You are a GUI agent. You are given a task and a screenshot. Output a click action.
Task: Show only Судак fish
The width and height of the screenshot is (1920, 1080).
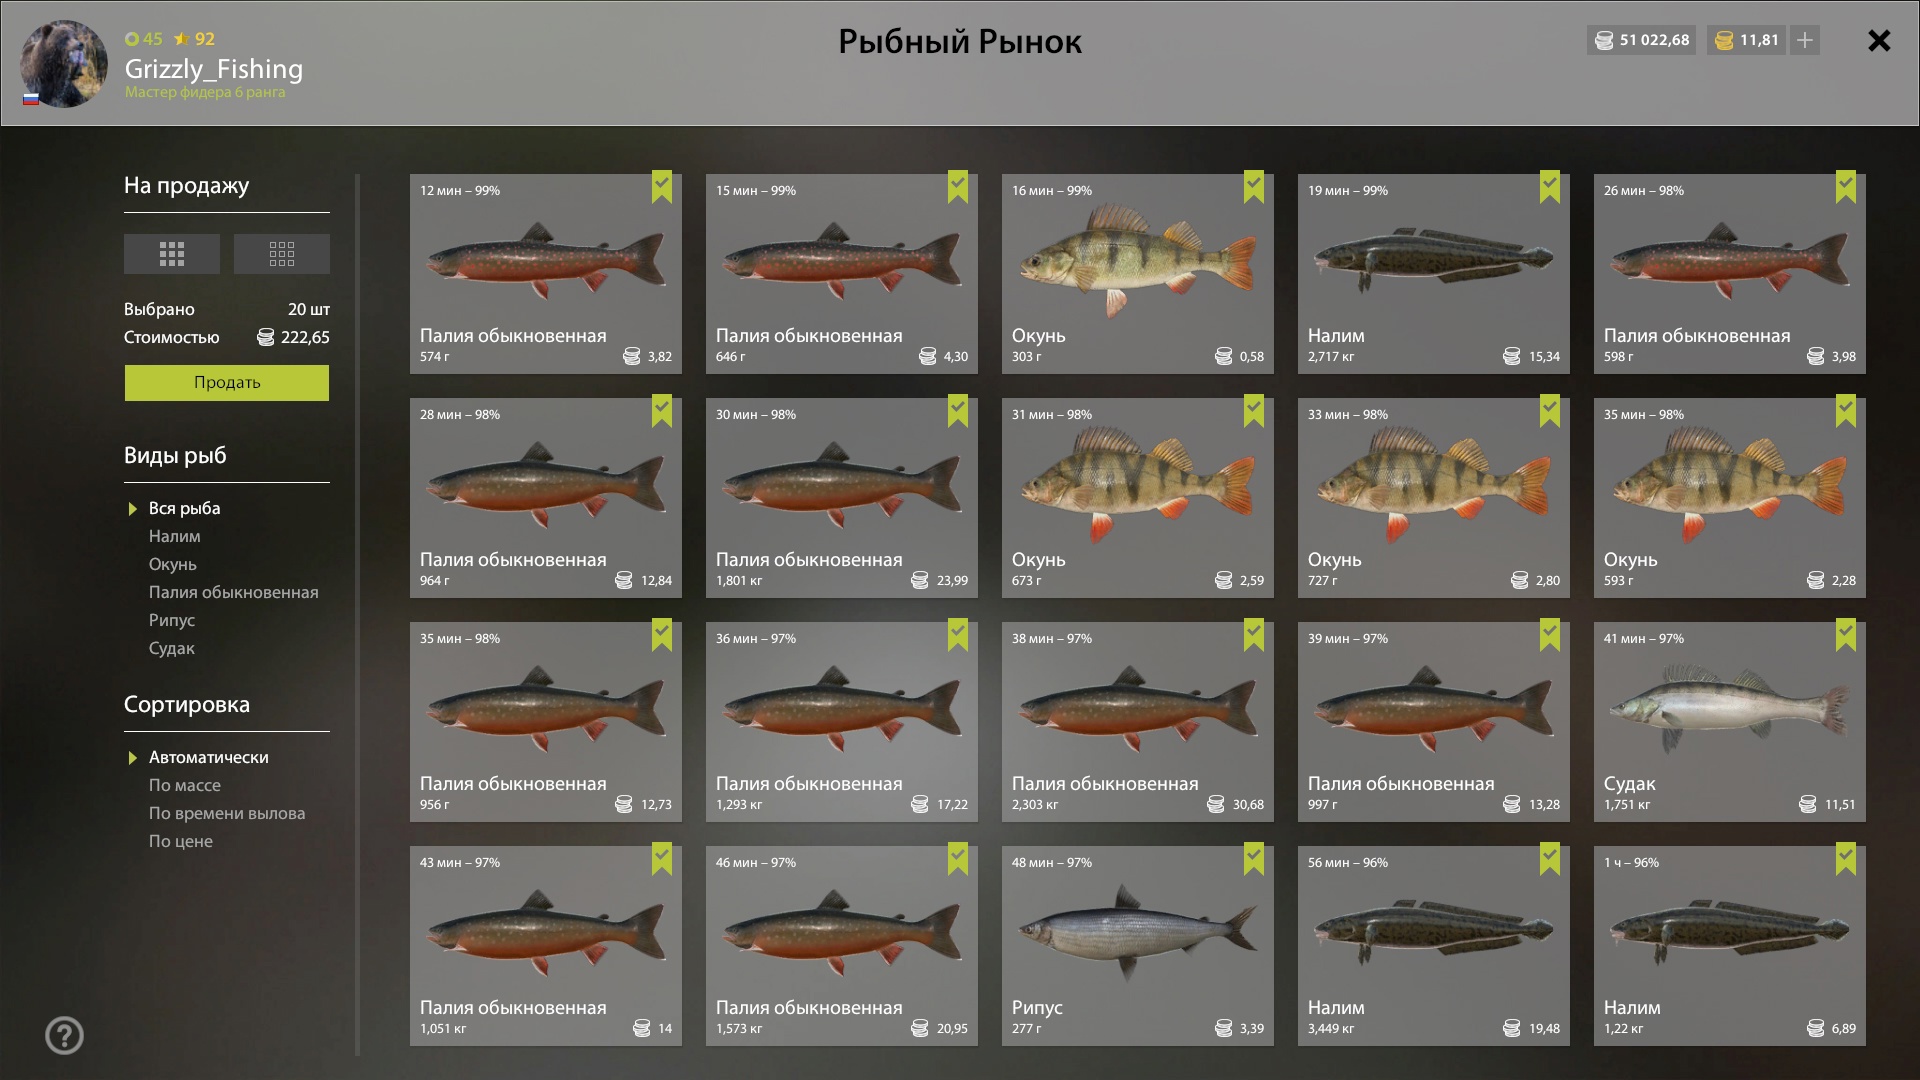172,648
